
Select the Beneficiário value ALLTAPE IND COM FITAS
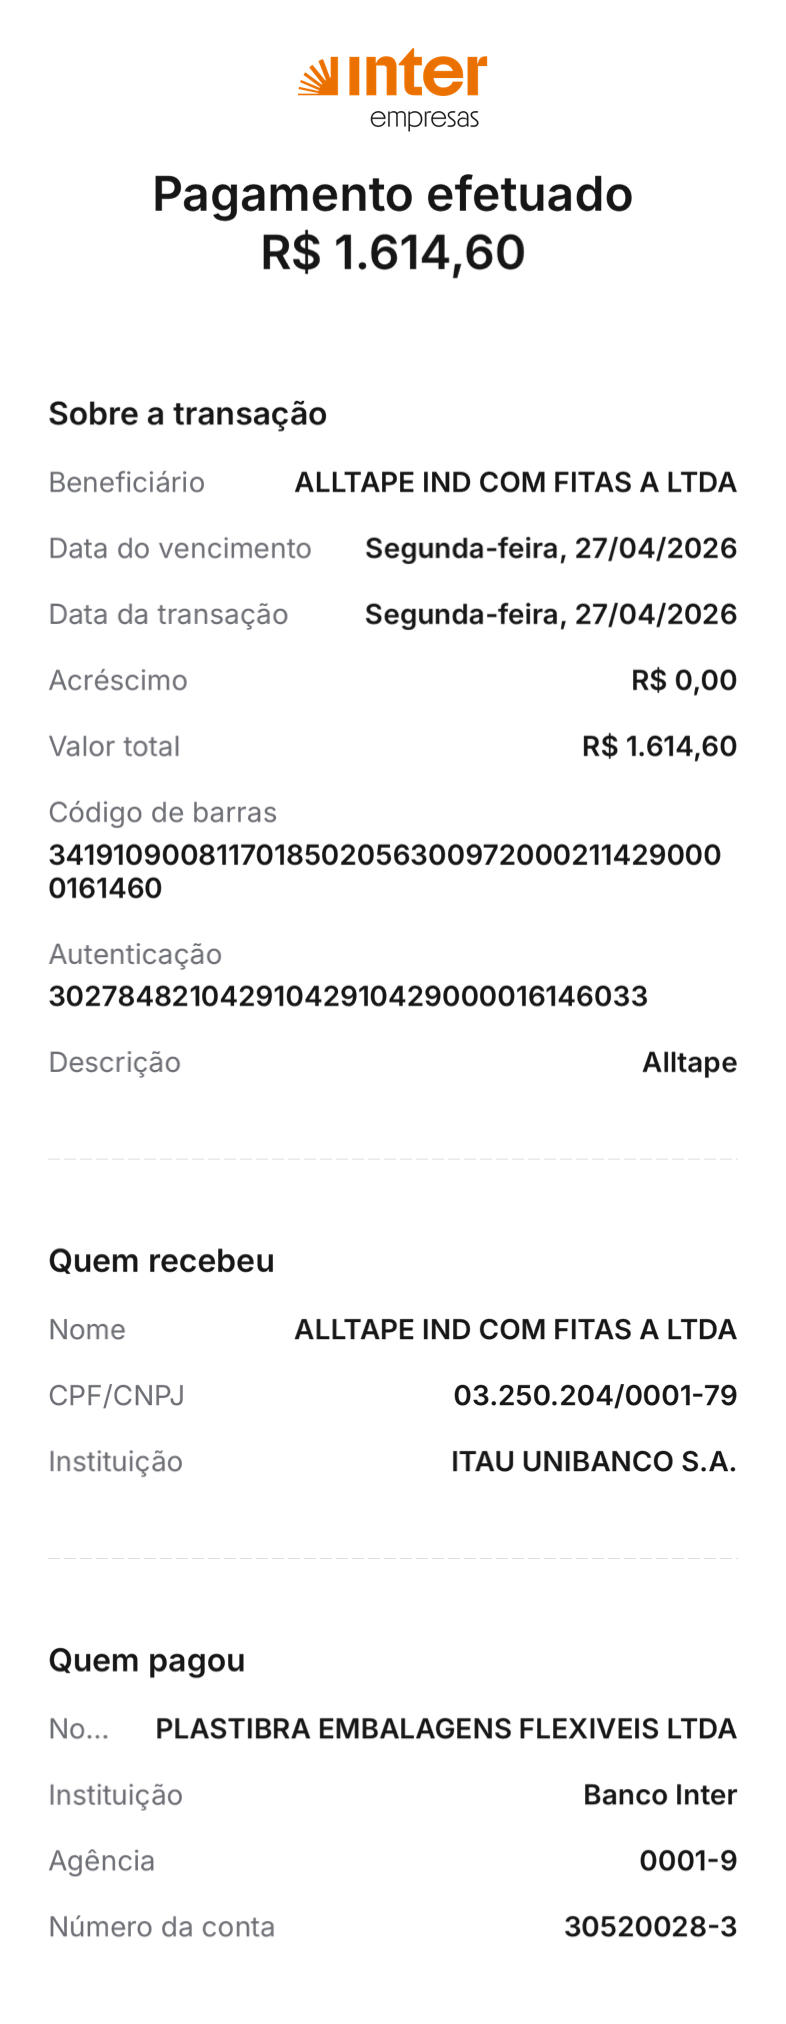(x=515, y=482)
